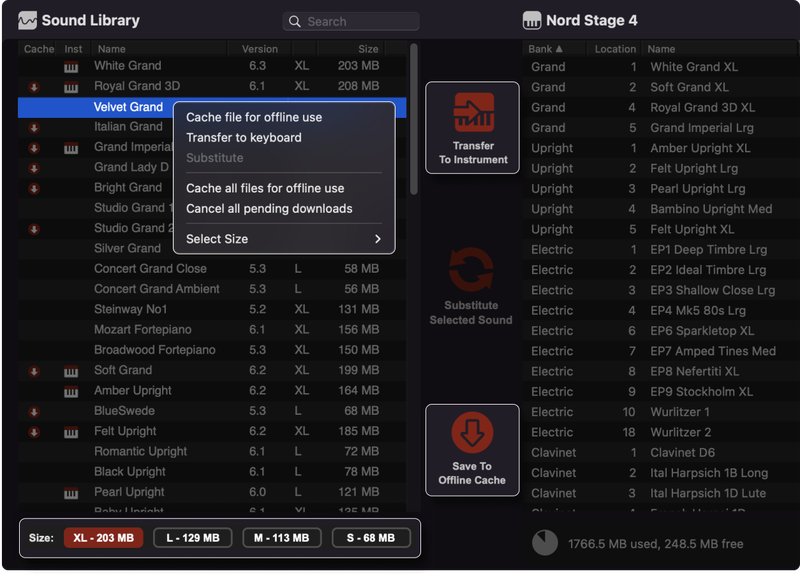Click the cache download icon for Grand Imperial

[34, 148]
